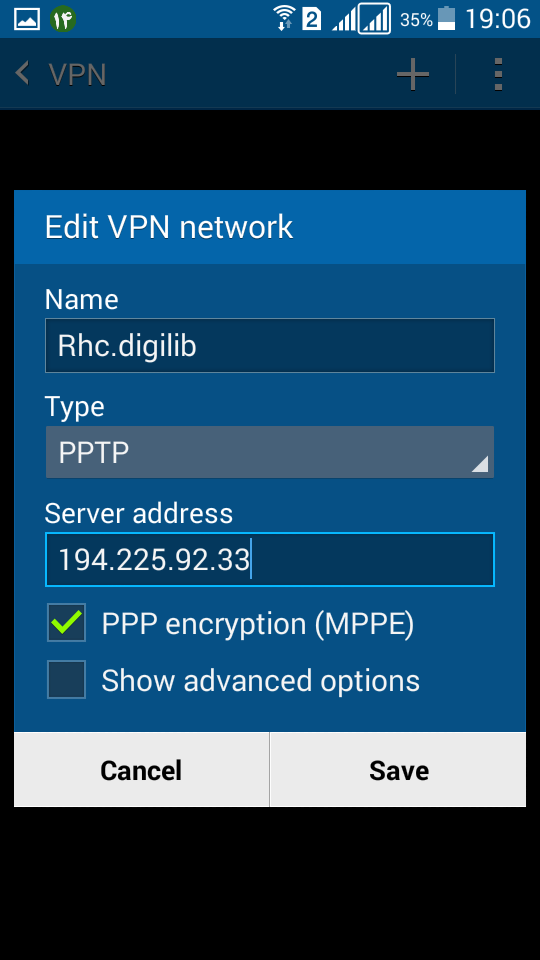Tap the picture notification icon in status bar
540x960 pixels.
pos(26,19)
